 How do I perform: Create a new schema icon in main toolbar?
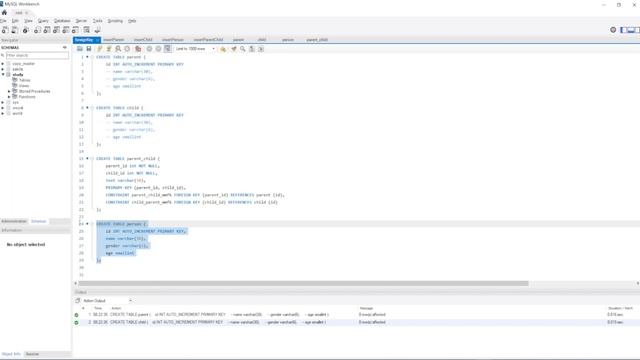coord(38,30)
